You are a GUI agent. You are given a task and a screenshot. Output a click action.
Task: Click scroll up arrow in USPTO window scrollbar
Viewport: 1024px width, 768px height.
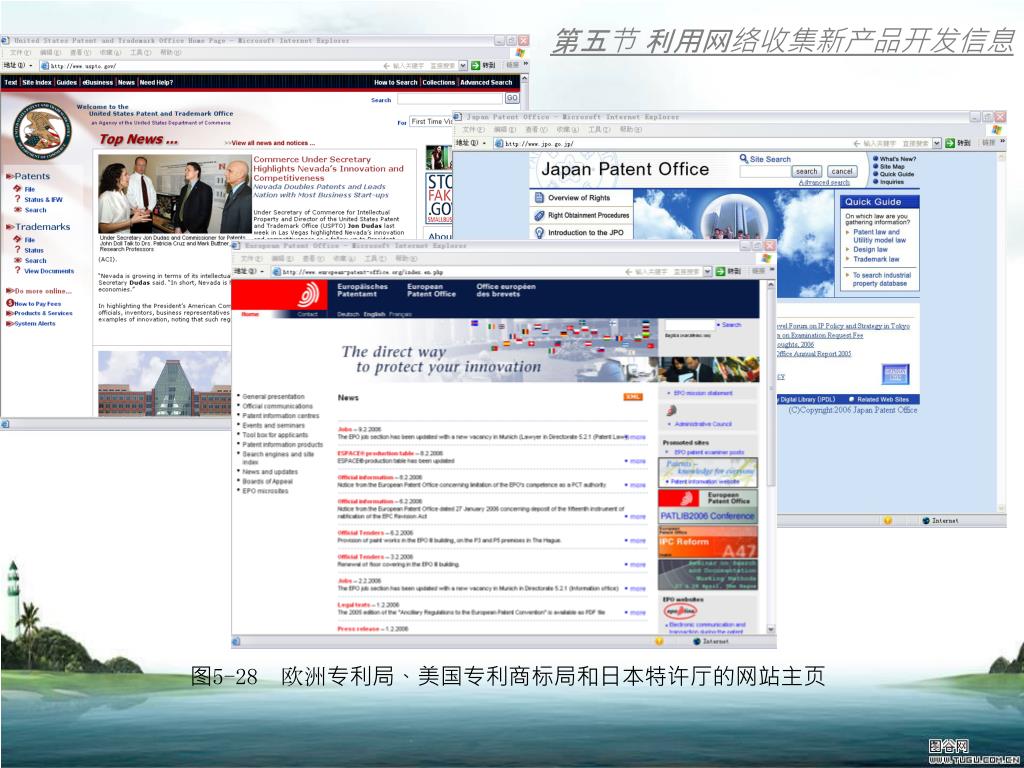pyautogui.click(x=524, y=79)
